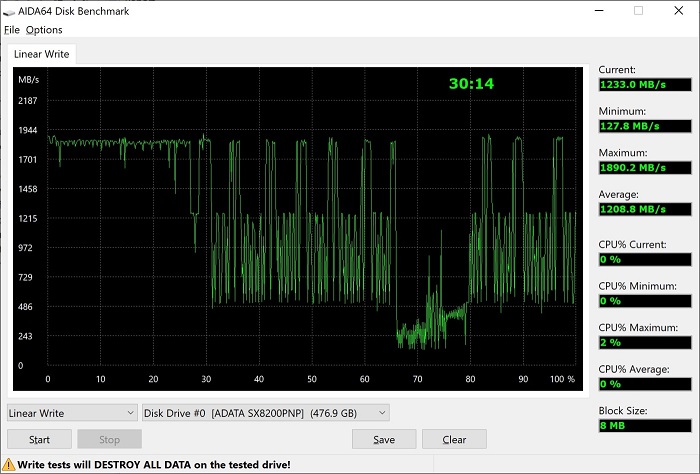Click the DESTROY ALL DATA warning text

(x=154, y=465)
